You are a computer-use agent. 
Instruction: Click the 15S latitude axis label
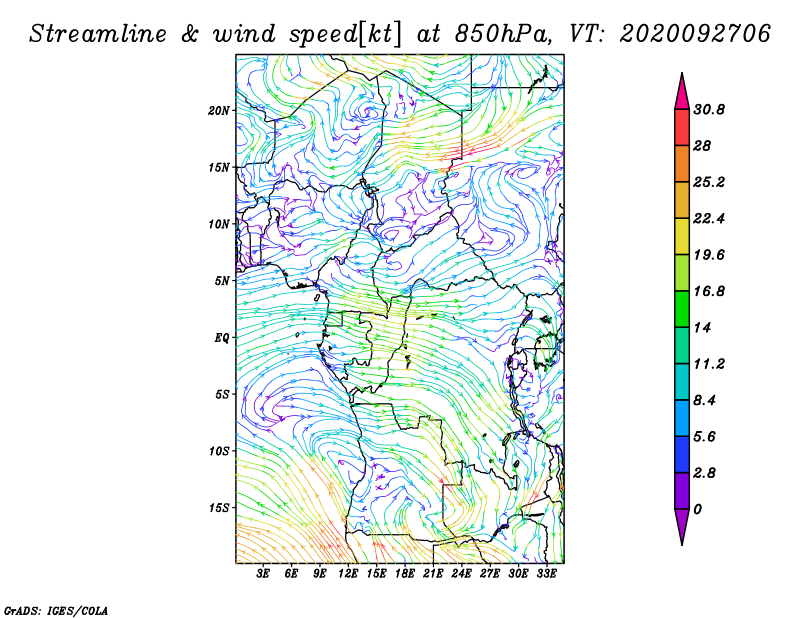pos(219,508)
